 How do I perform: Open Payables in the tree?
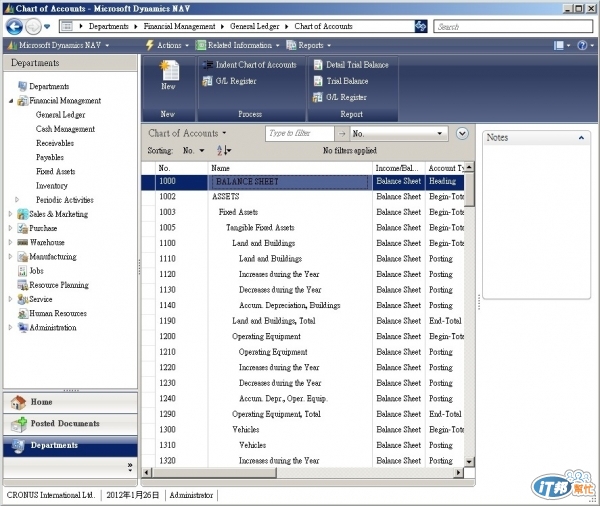point(50,157)
